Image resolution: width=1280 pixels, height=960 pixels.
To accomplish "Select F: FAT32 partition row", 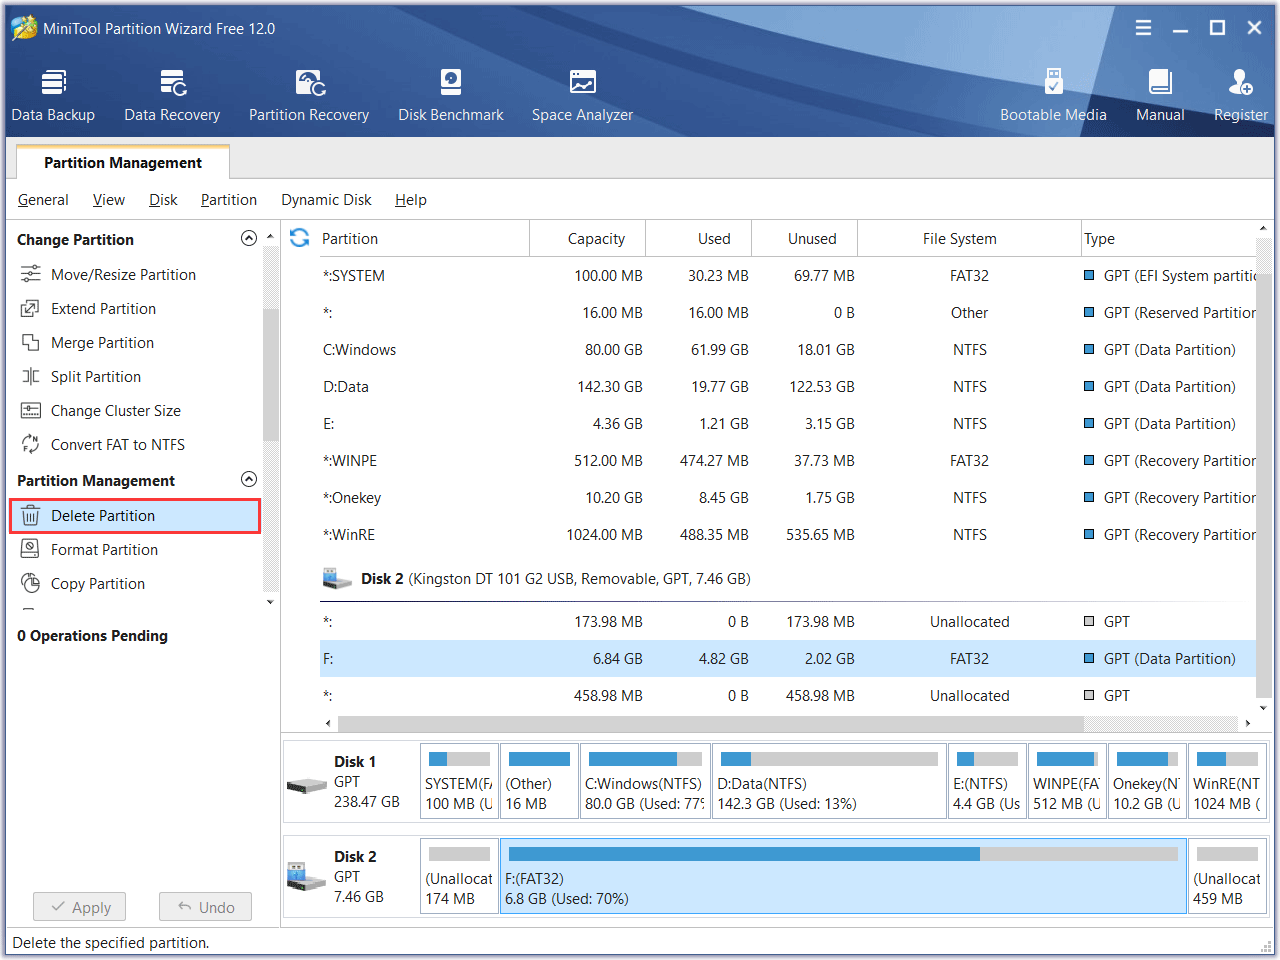I will click(788, 659).
